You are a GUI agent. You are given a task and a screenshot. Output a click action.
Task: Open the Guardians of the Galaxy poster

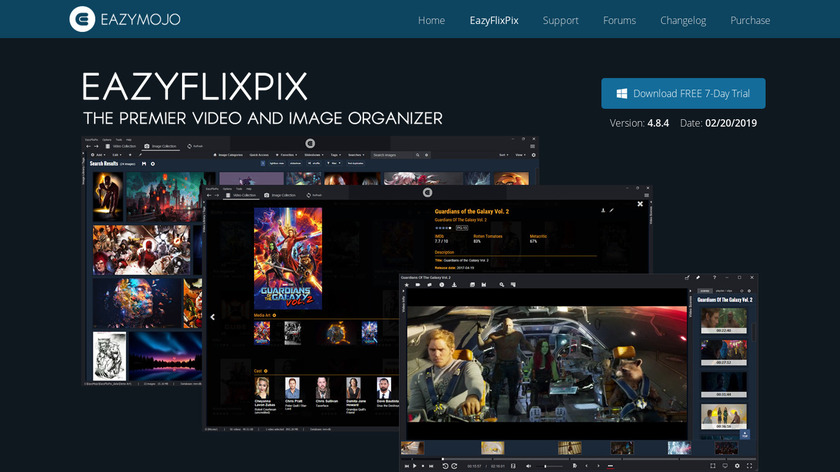pyautogui.click(x=288, y=258)
